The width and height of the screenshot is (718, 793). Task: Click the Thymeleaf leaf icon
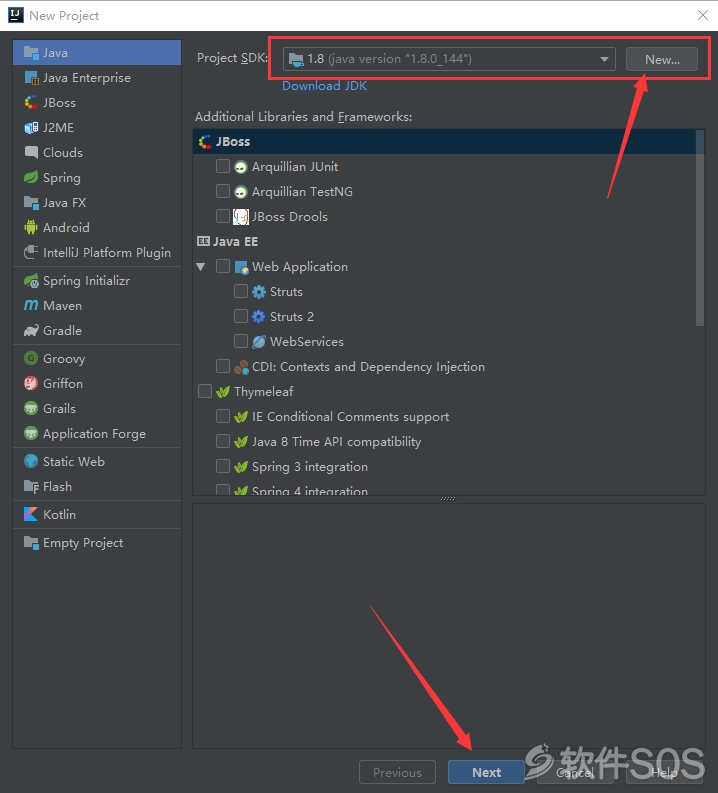(223, 392)
